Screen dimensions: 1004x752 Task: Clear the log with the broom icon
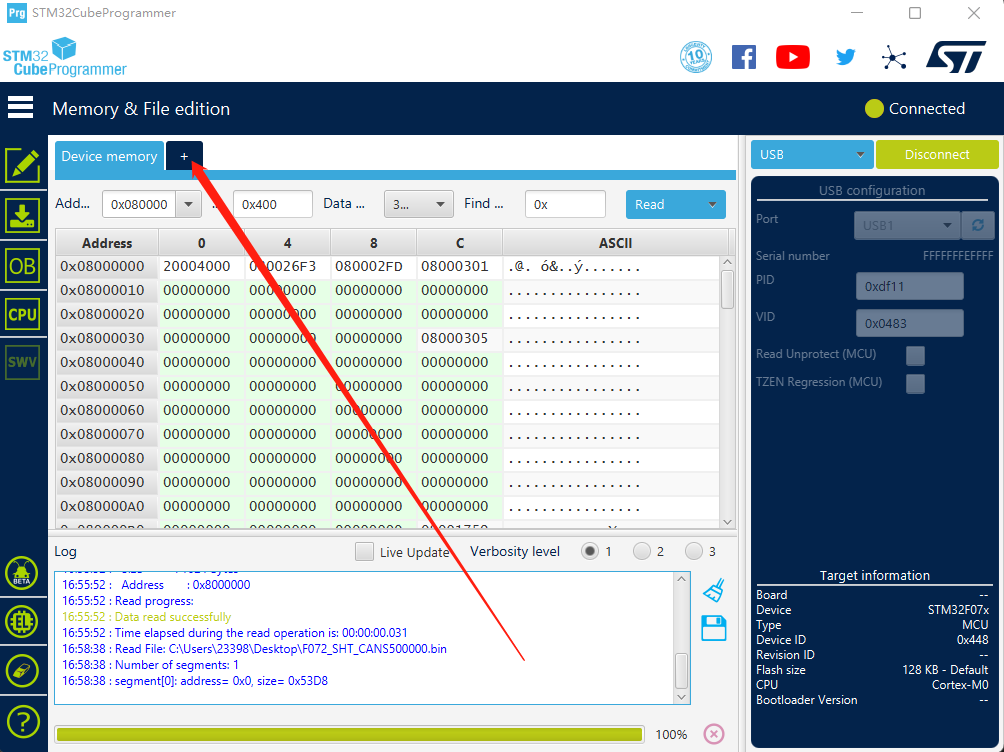(x=714, y=591)
